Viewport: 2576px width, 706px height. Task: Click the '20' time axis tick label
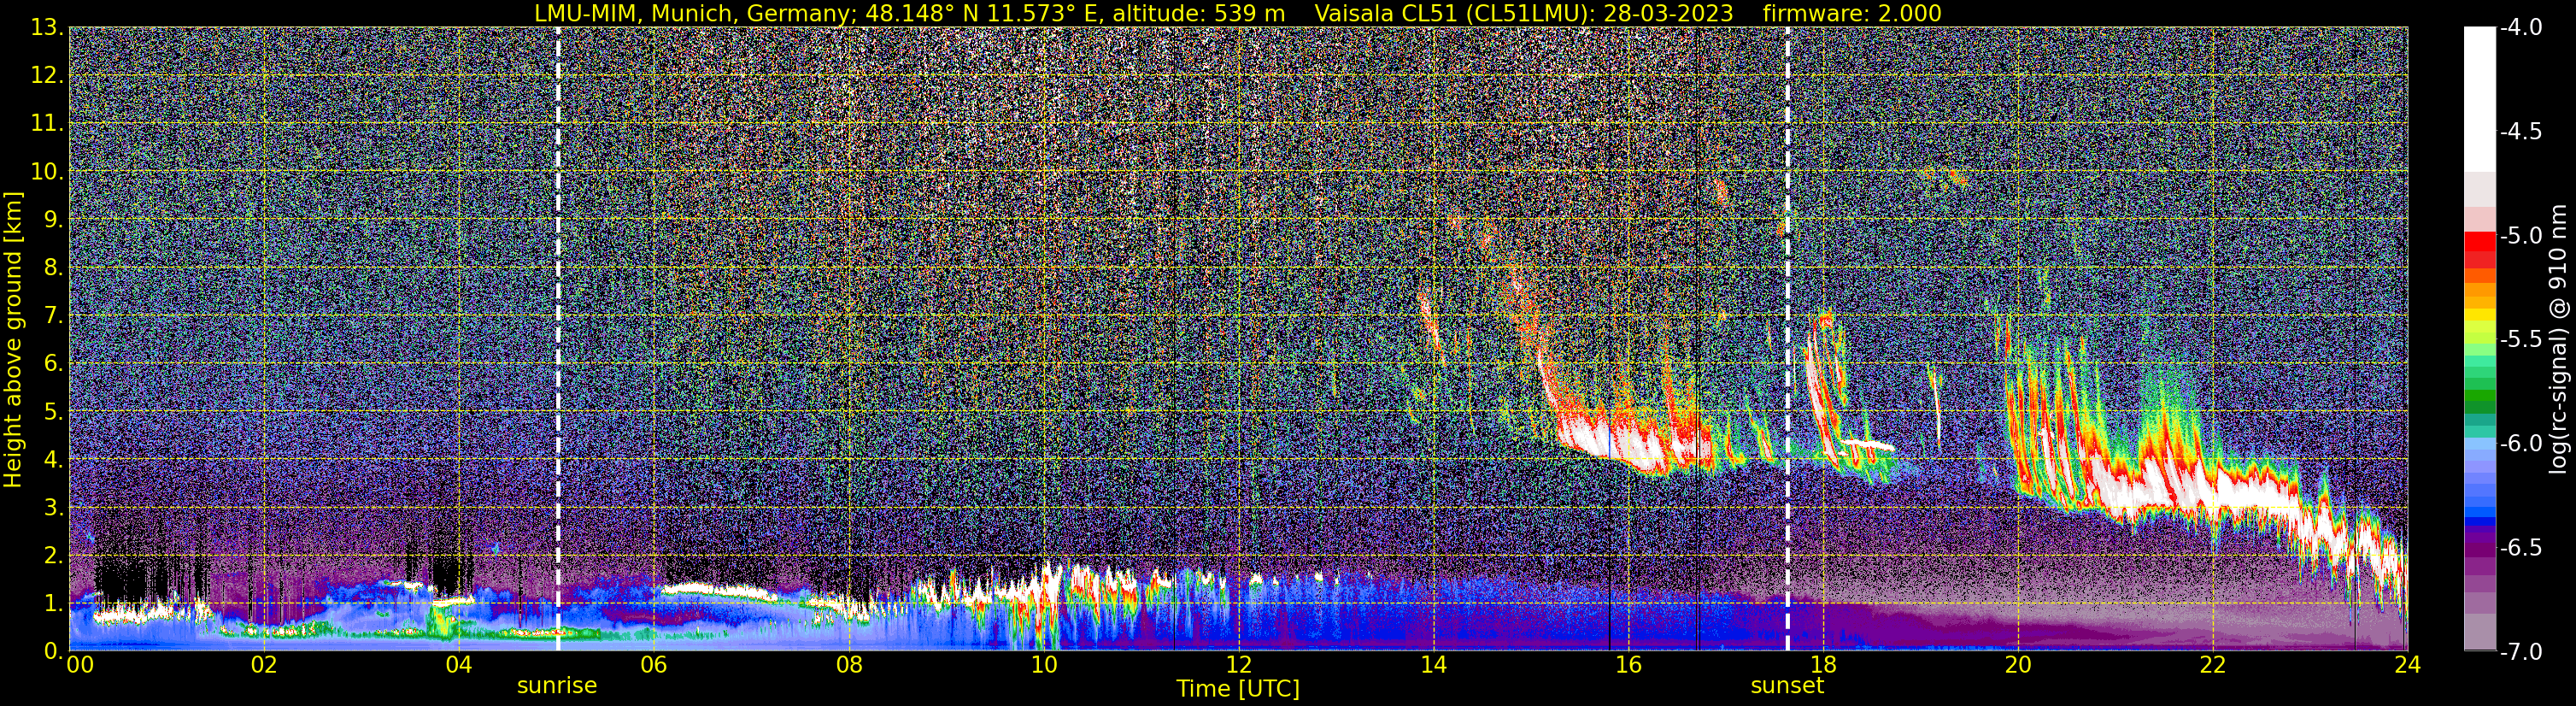click(x=2018, y=666)
